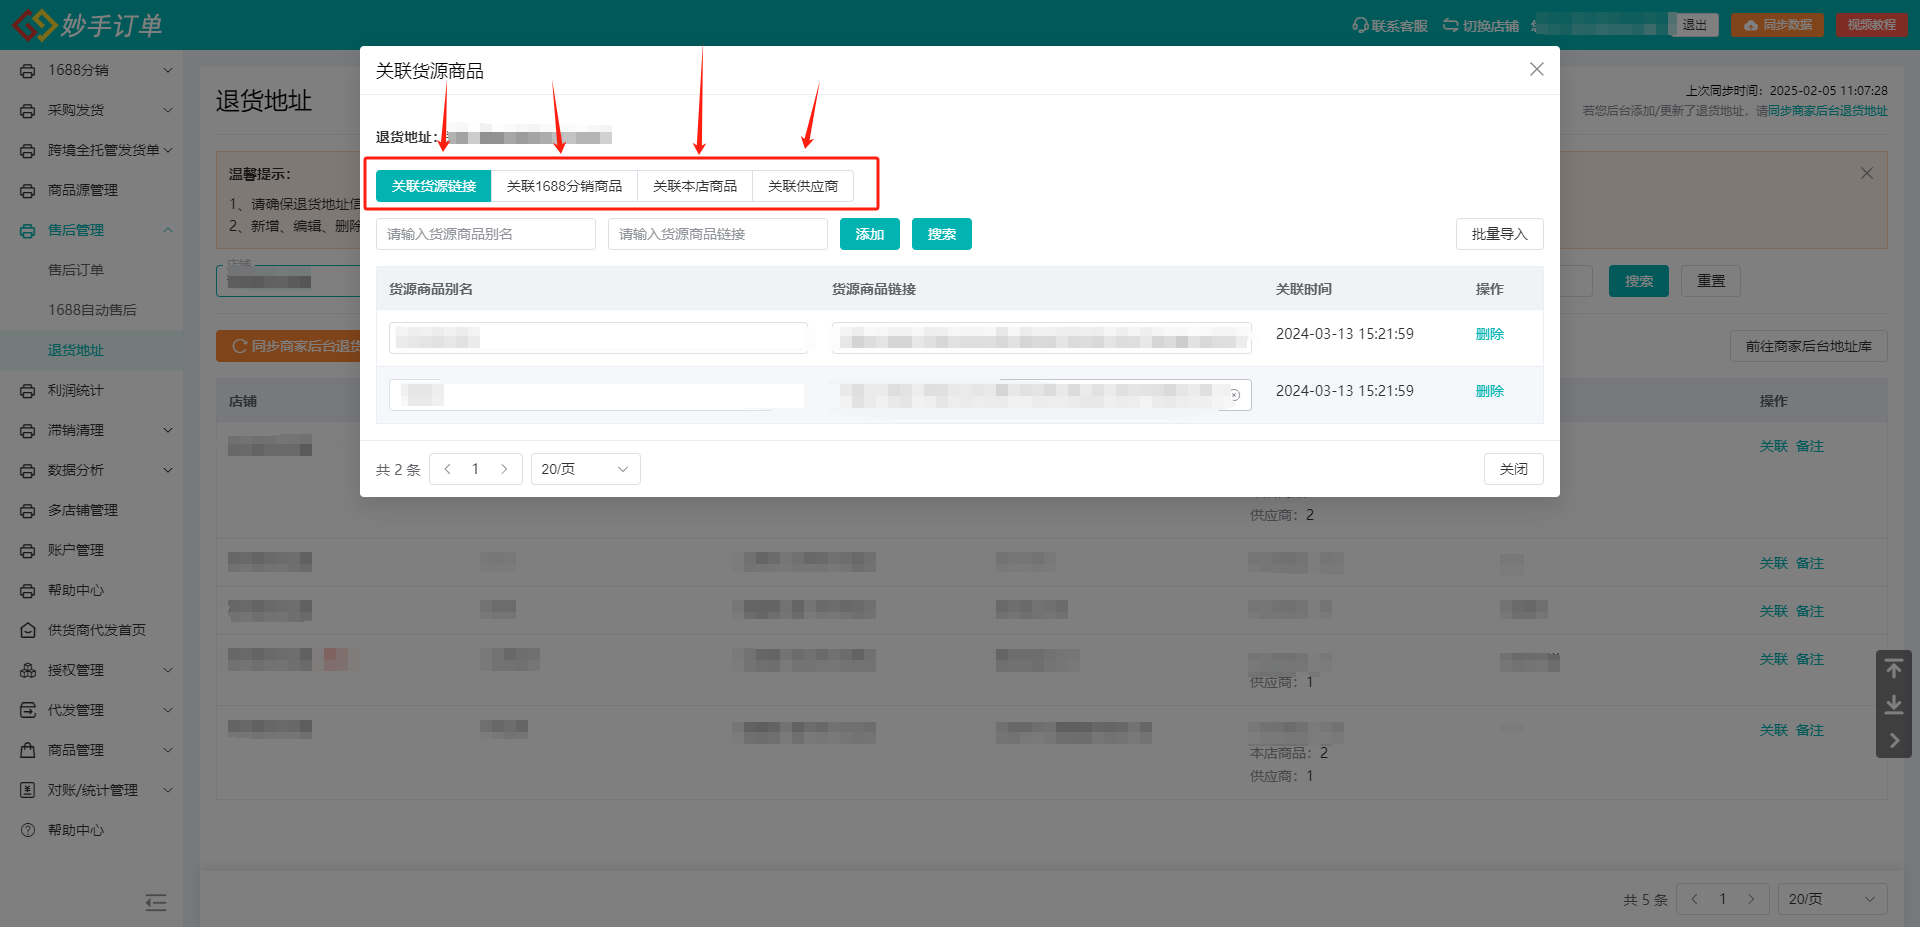Viewport: 1920px width, 927px height.
Task: Collapse the sidebar using the fold icon
Action: pos(156,903)
